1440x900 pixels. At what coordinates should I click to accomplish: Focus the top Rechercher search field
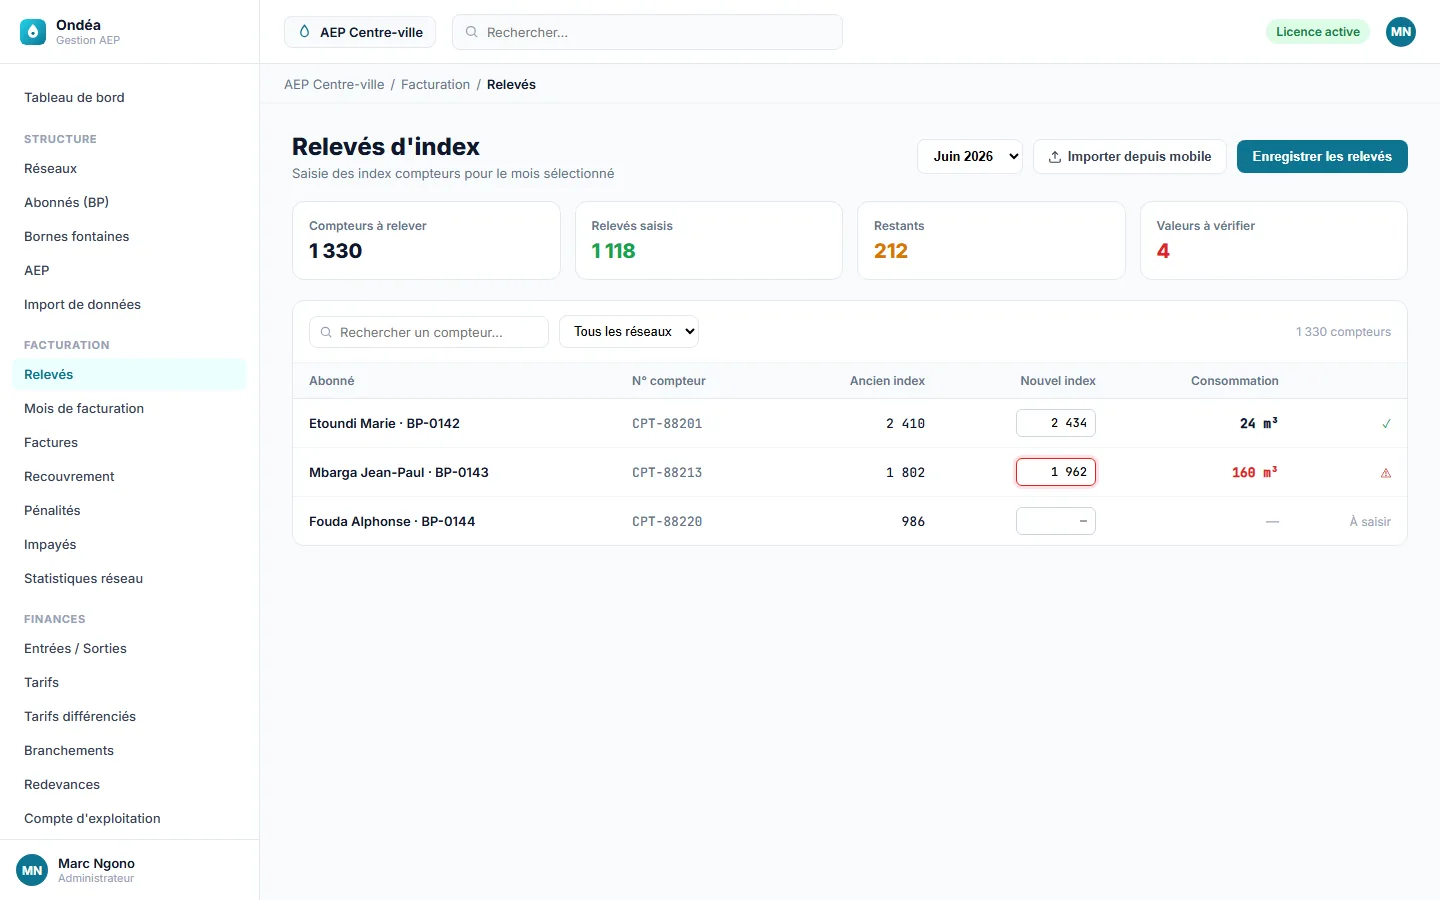coord(647,32)
